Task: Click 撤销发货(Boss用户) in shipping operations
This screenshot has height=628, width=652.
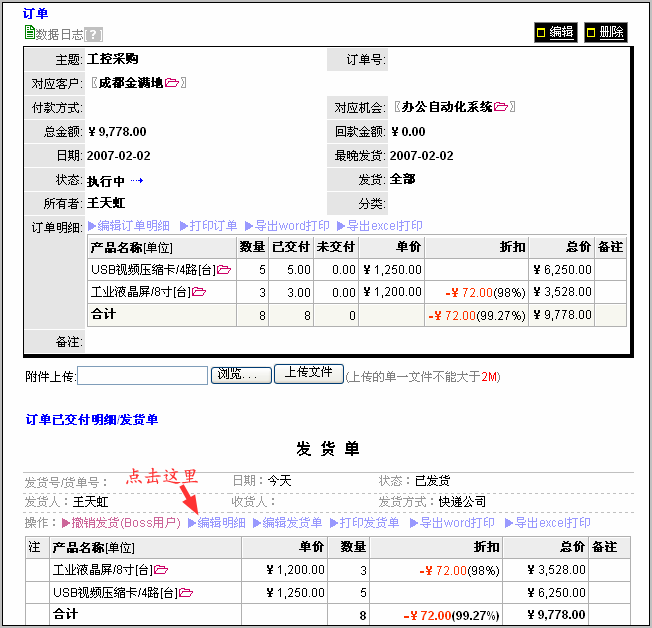Action: [120, 522]
